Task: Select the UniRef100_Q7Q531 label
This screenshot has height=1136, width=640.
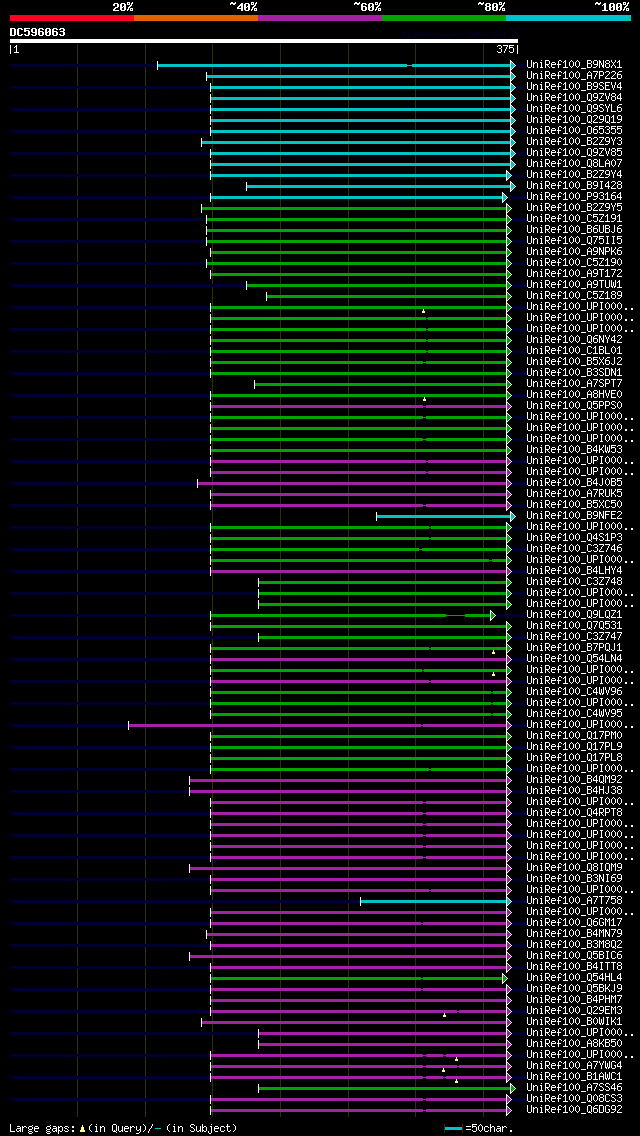Action: pyautogui.click(x=574, y=626)
